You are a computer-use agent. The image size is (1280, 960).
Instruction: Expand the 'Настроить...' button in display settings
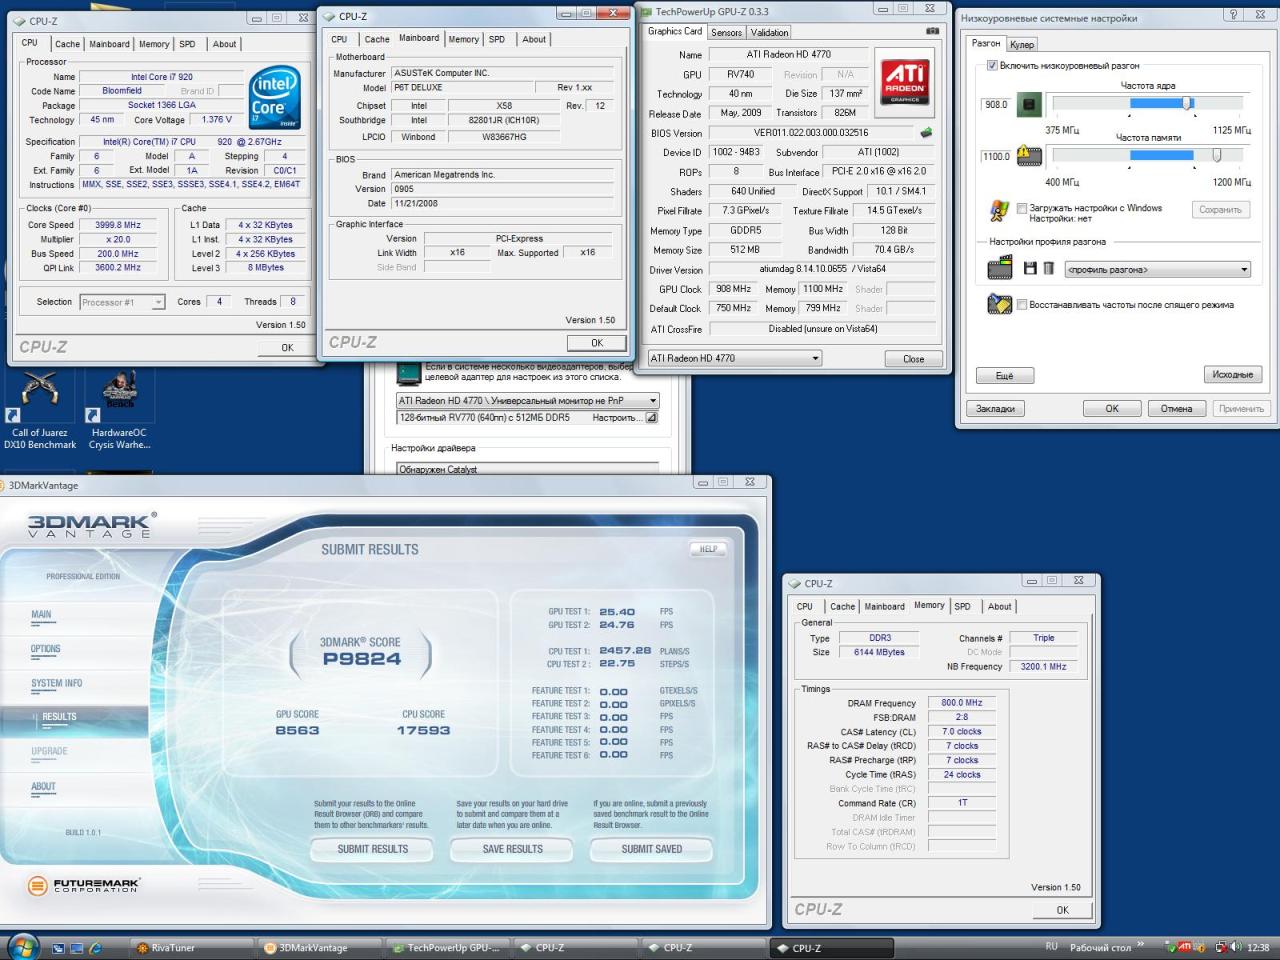pyautogui.click(x=651, y=418)
